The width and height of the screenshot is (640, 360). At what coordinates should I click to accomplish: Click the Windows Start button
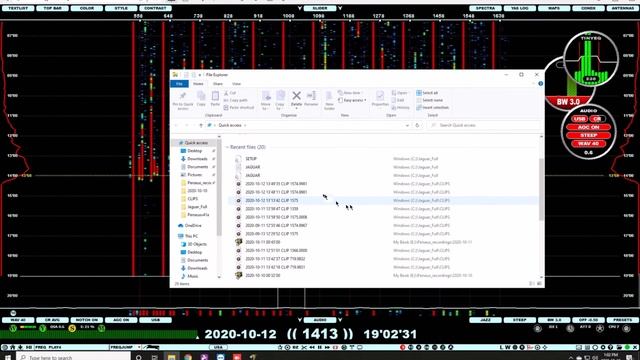click(7, 357)
